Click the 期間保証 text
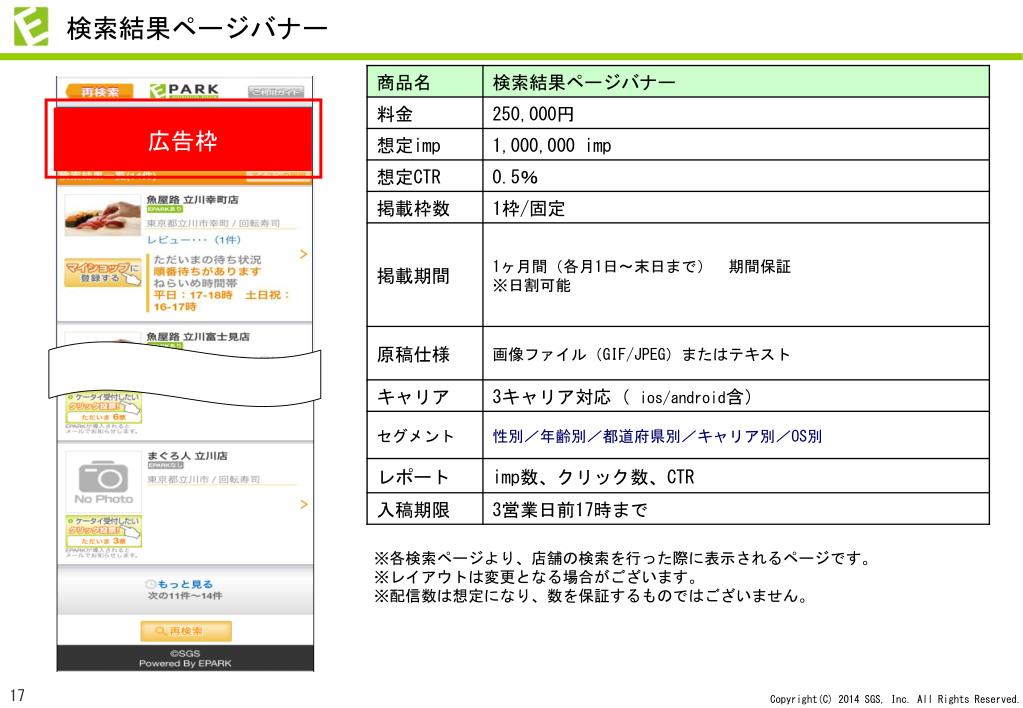This screenshot has width=1023, height=708. pyautogui.click(x=759, y=266)
